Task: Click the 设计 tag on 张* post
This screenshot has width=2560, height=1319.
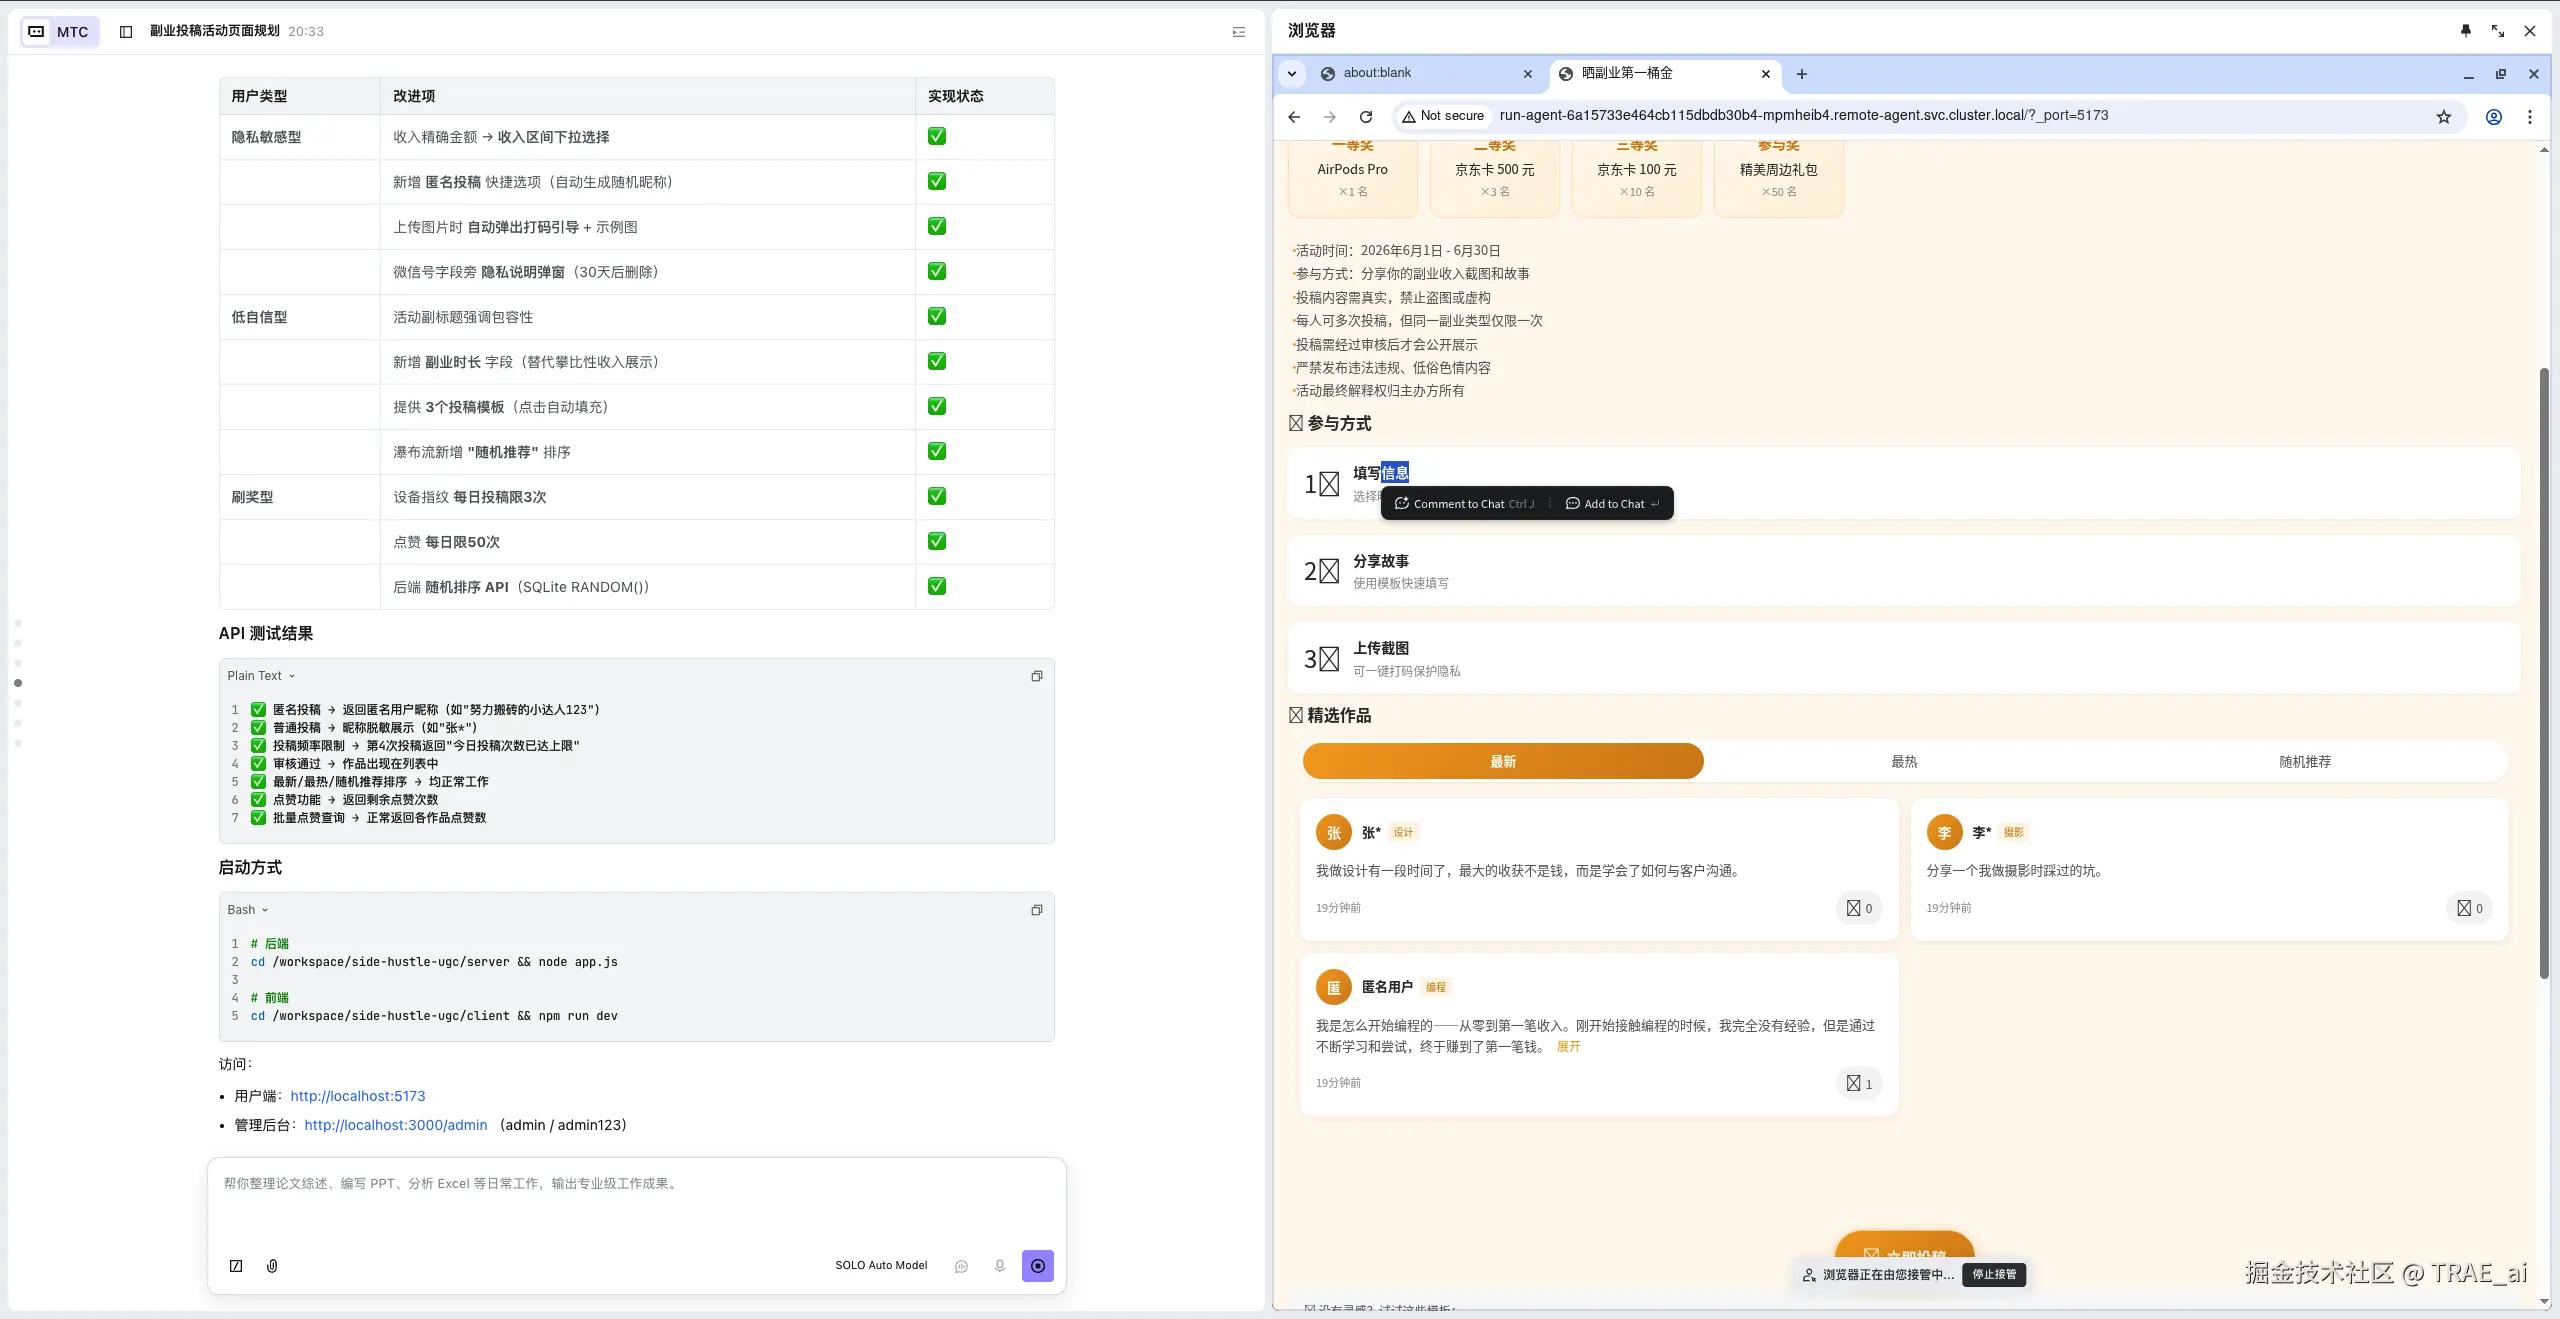Action: (x=1403, y=832)
